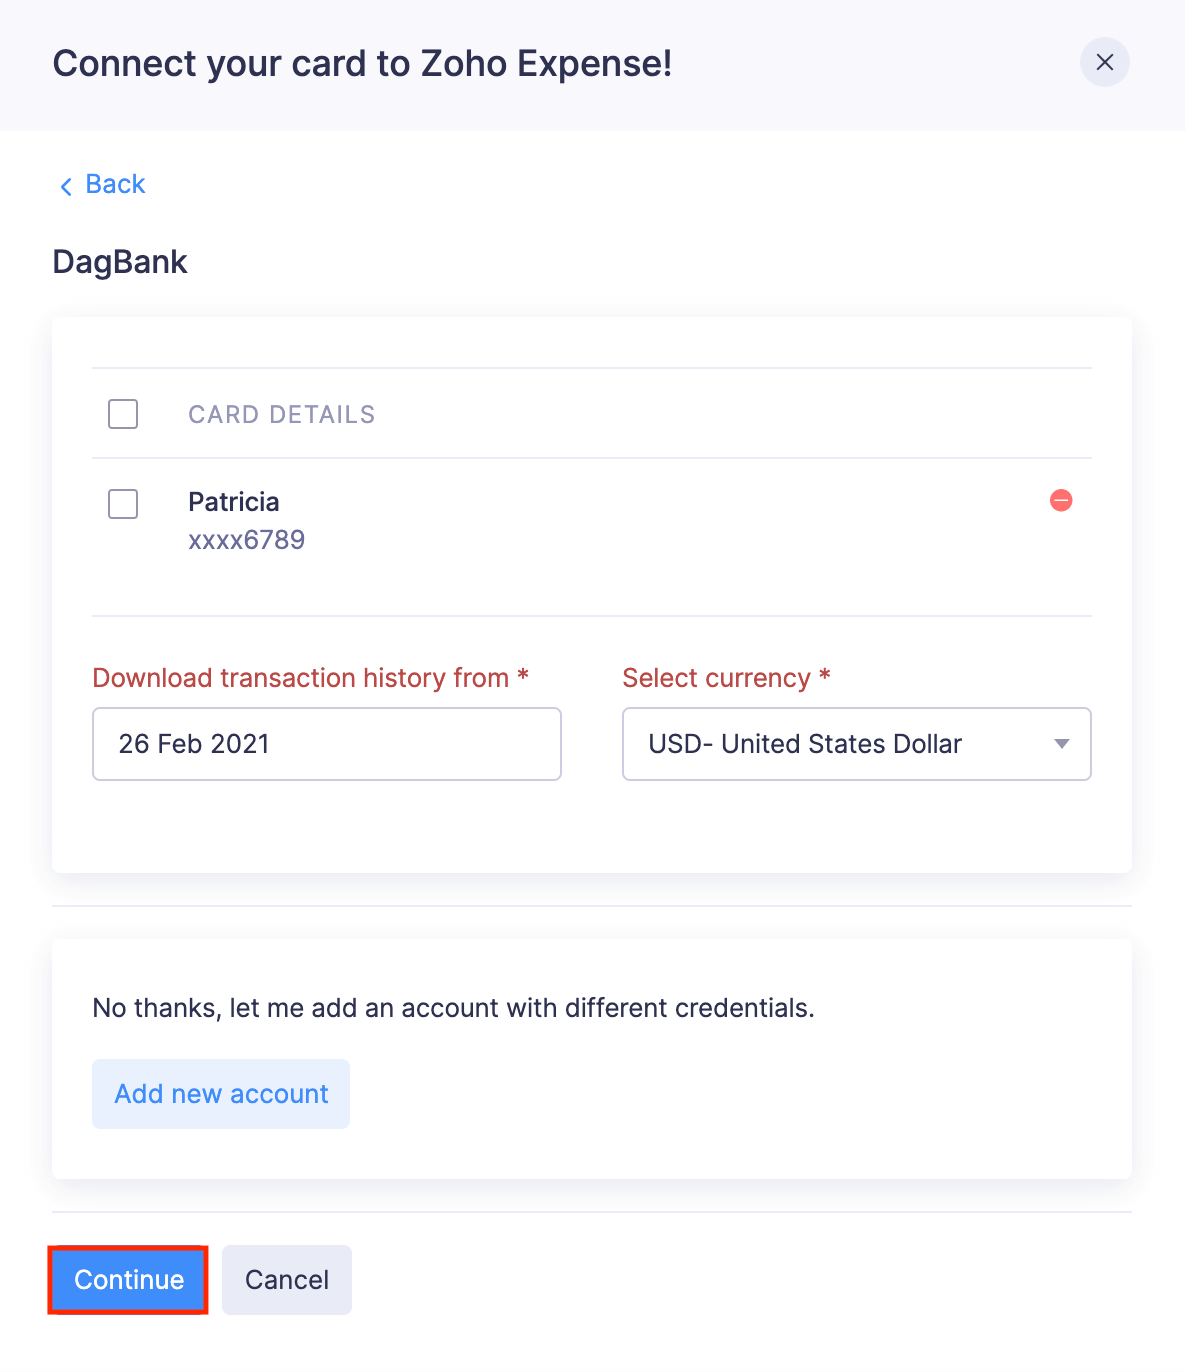Image resolution: width=1185 pixels, height=1372 pixels.
Task: Close the Connect your card dialog
Action: (x=1104, y=62)
